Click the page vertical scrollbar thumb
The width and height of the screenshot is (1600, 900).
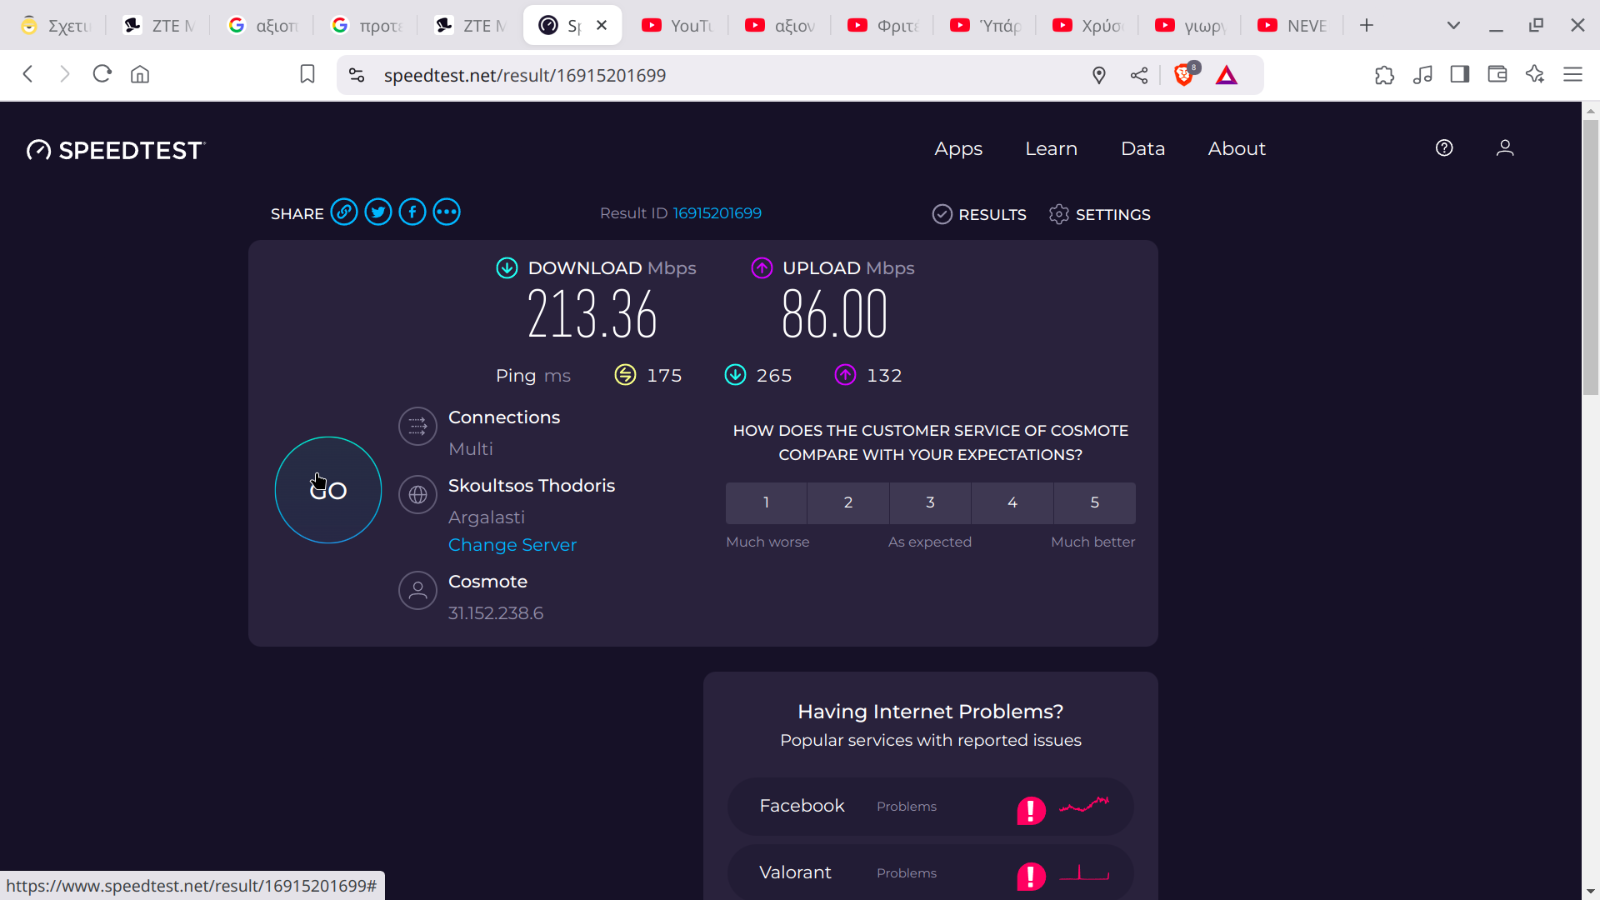pyautogui.click(x=1590, y=258)
